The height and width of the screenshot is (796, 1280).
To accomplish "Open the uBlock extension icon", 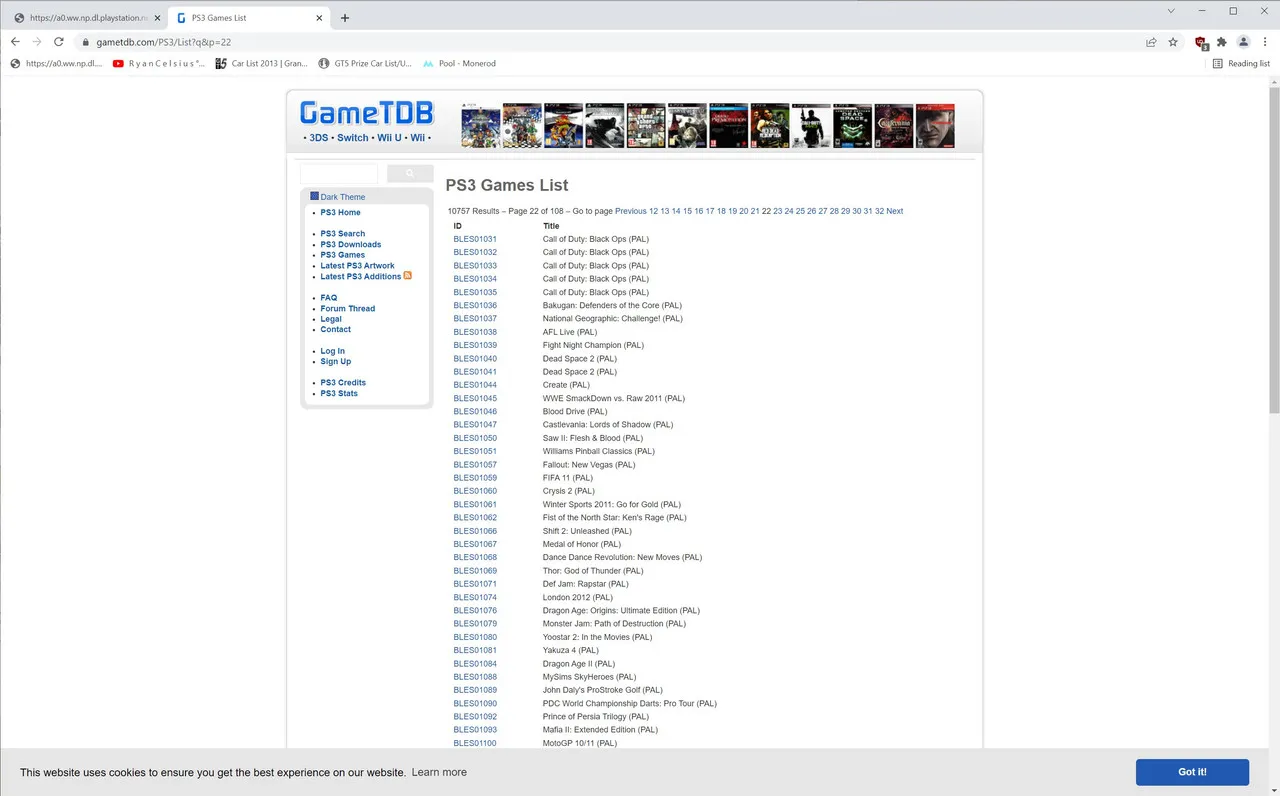I will 1201,42.
